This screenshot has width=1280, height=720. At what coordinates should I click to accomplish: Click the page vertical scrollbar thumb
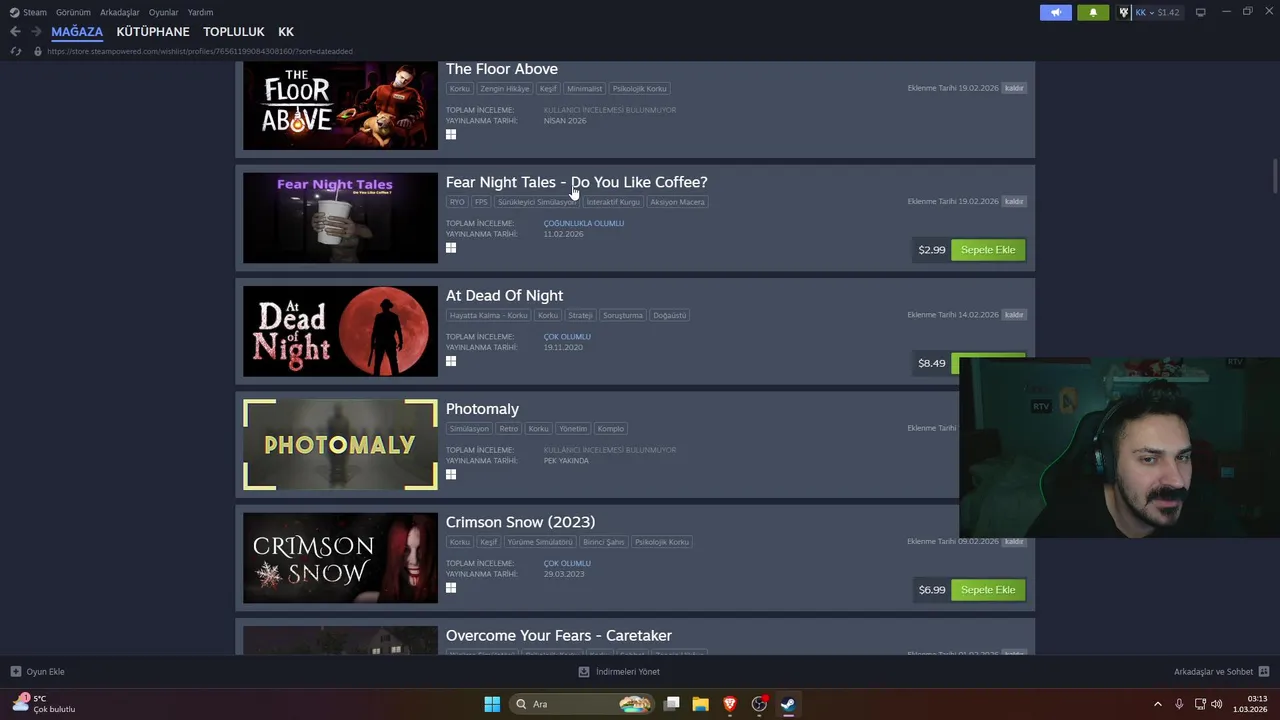click(1275, 178)
